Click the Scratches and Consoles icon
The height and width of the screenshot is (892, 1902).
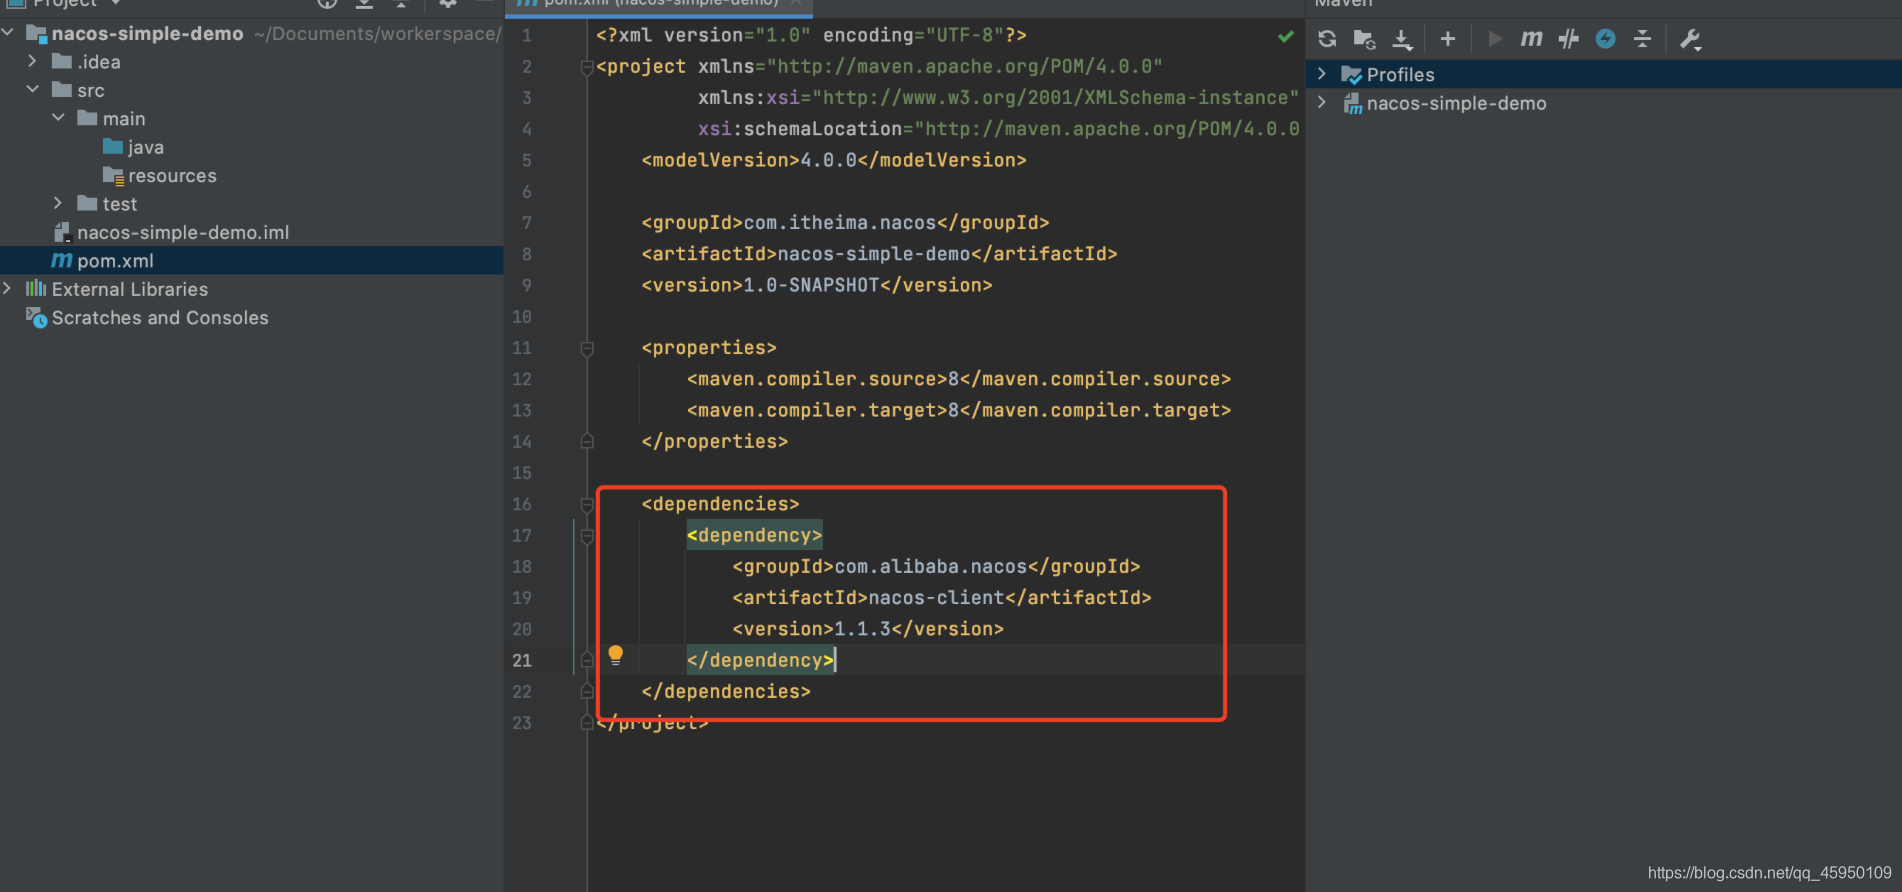pos(36,318)
